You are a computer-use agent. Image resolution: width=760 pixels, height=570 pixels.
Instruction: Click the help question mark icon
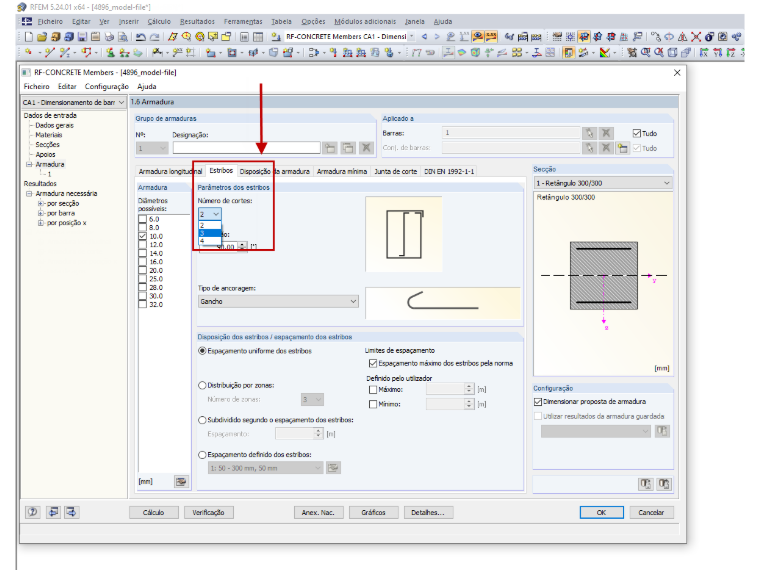tap(32, 512)
